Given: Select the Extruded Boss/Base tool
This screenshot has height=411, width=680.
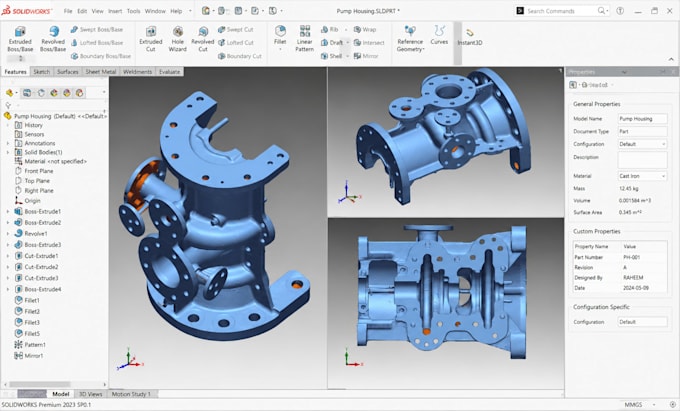Looking at the screenshot, I should pyautogui.click(x=20, y=39).
